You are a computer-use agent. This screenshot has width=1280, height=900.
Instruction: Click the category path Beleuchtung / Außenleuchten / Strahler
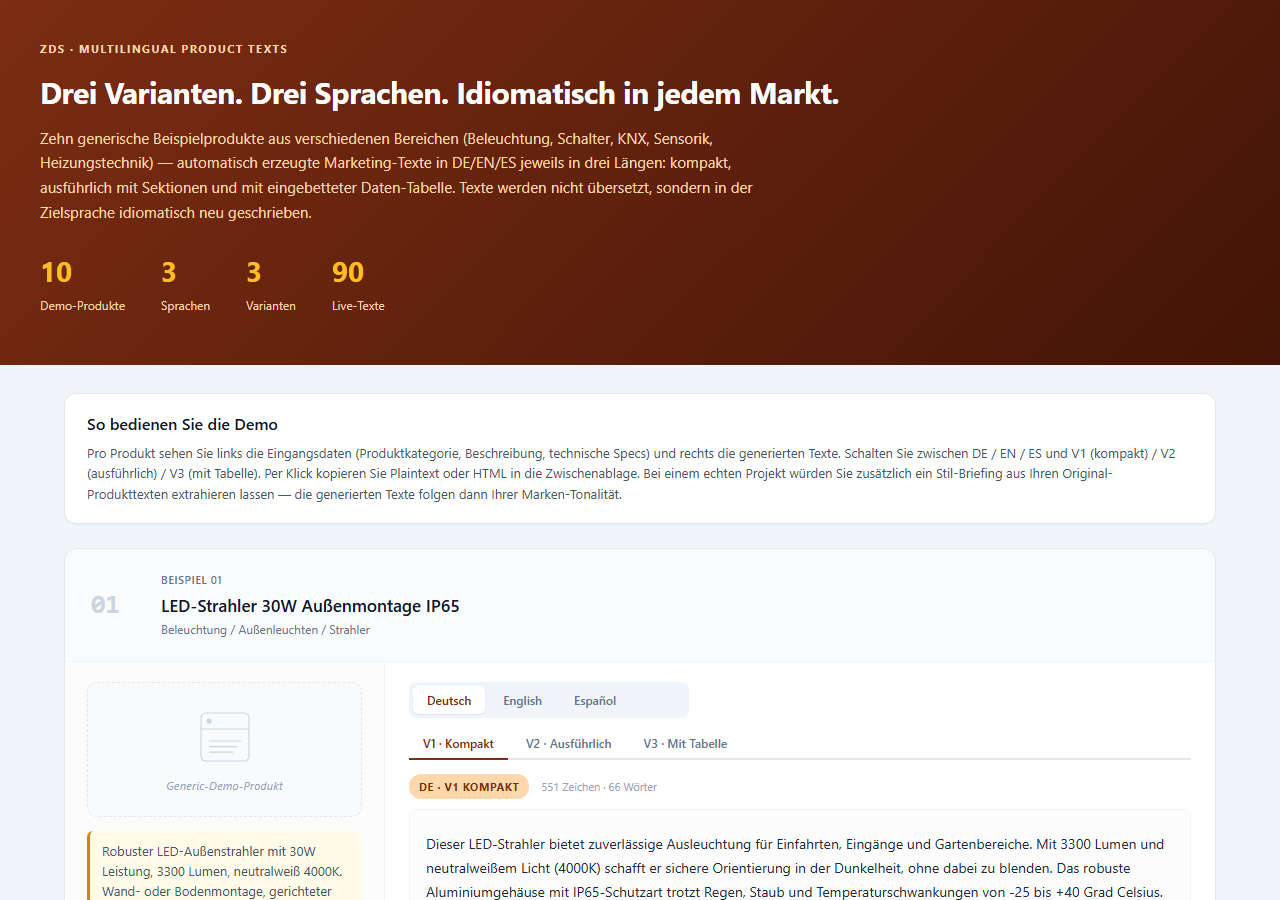(x=265, y=630)
